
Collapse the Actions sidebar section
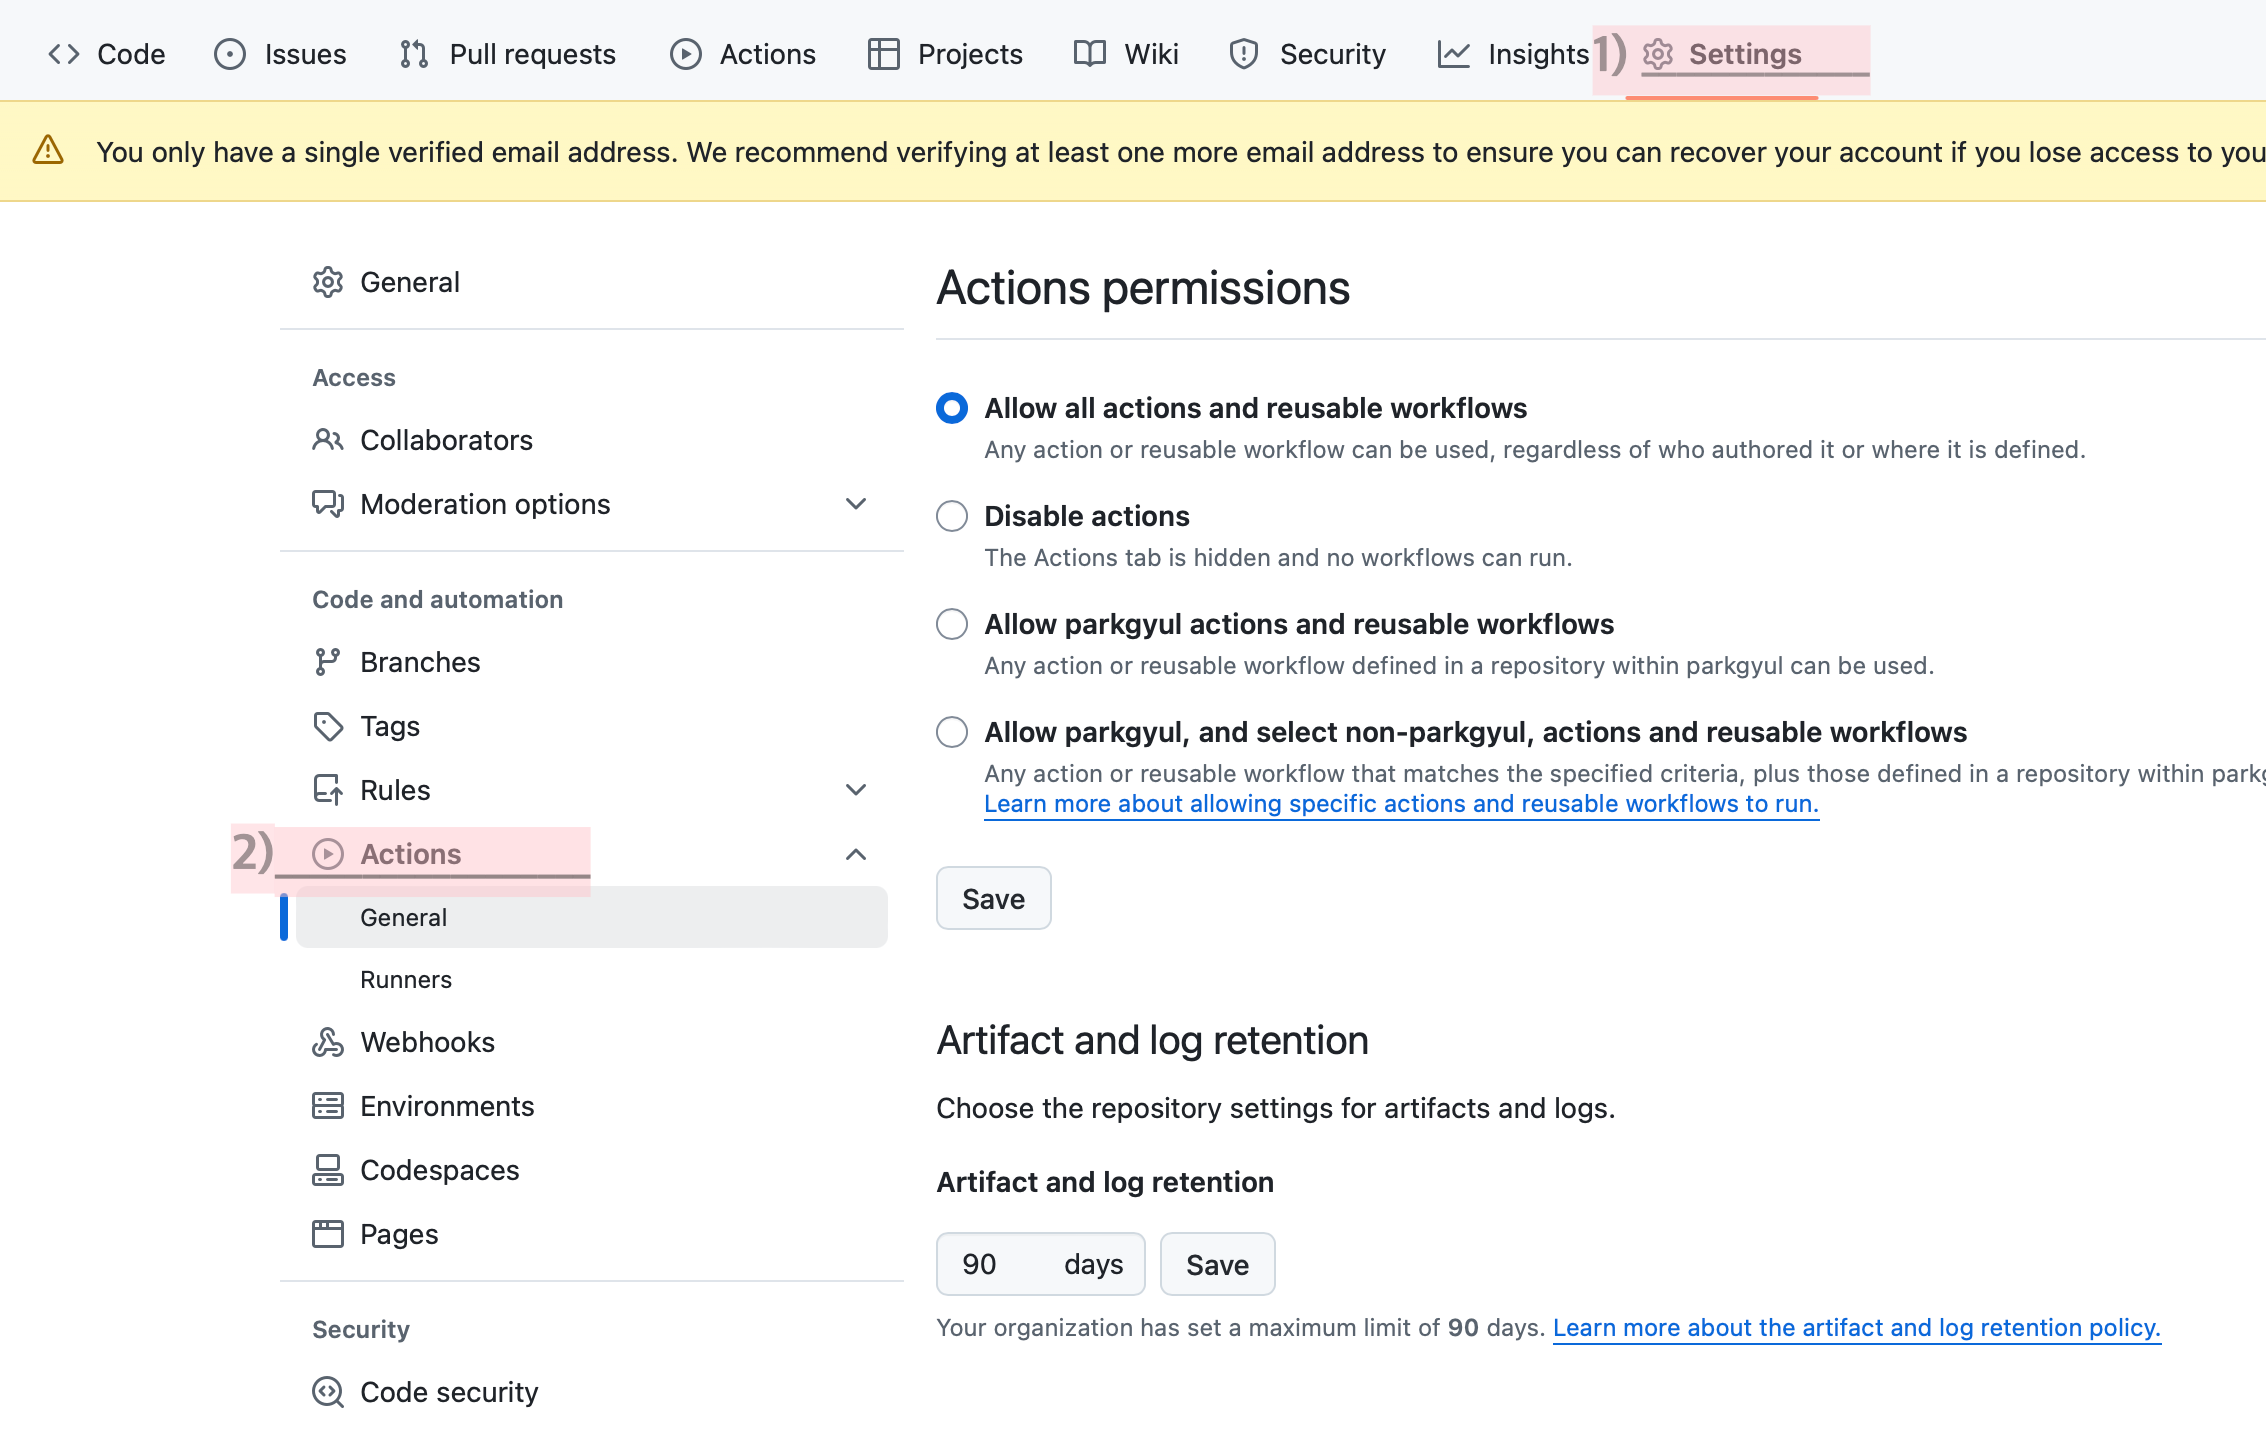(x=856, y=854)
